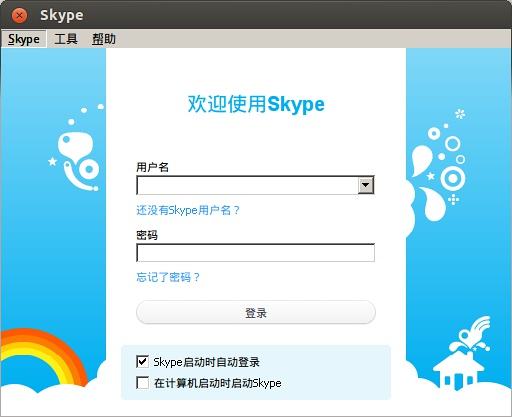This screenshot has width=512, height=417.
Task: Click the 登录 button
Action: pyautogui.click(x=256, y=312)
